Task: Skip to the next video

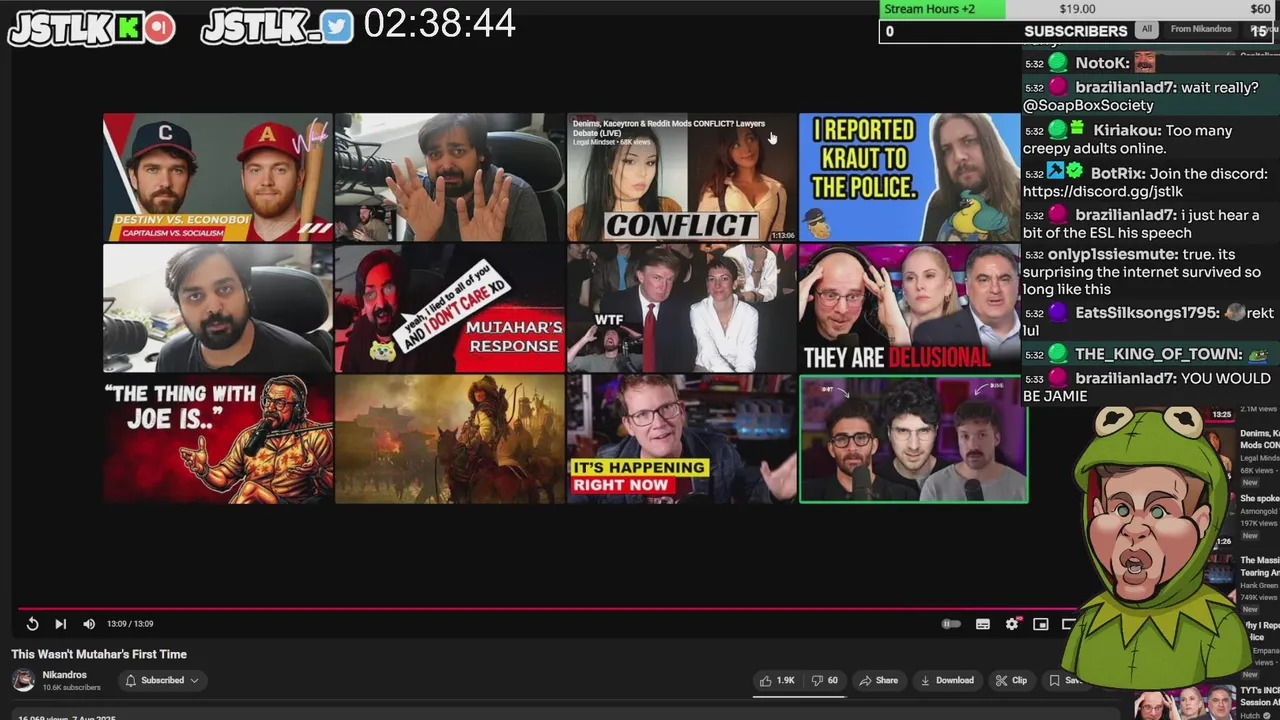Action: [x=60, y=624]
